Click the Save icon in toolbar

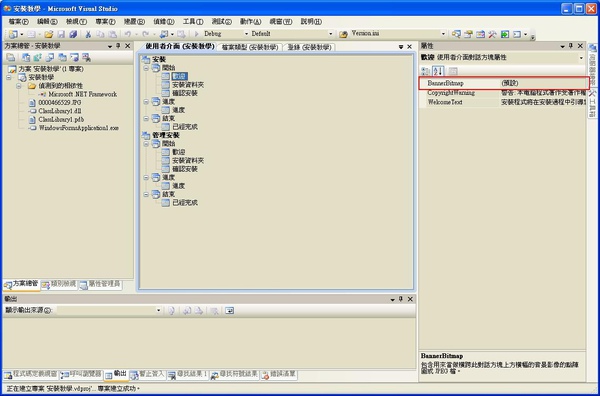point(61,34)
